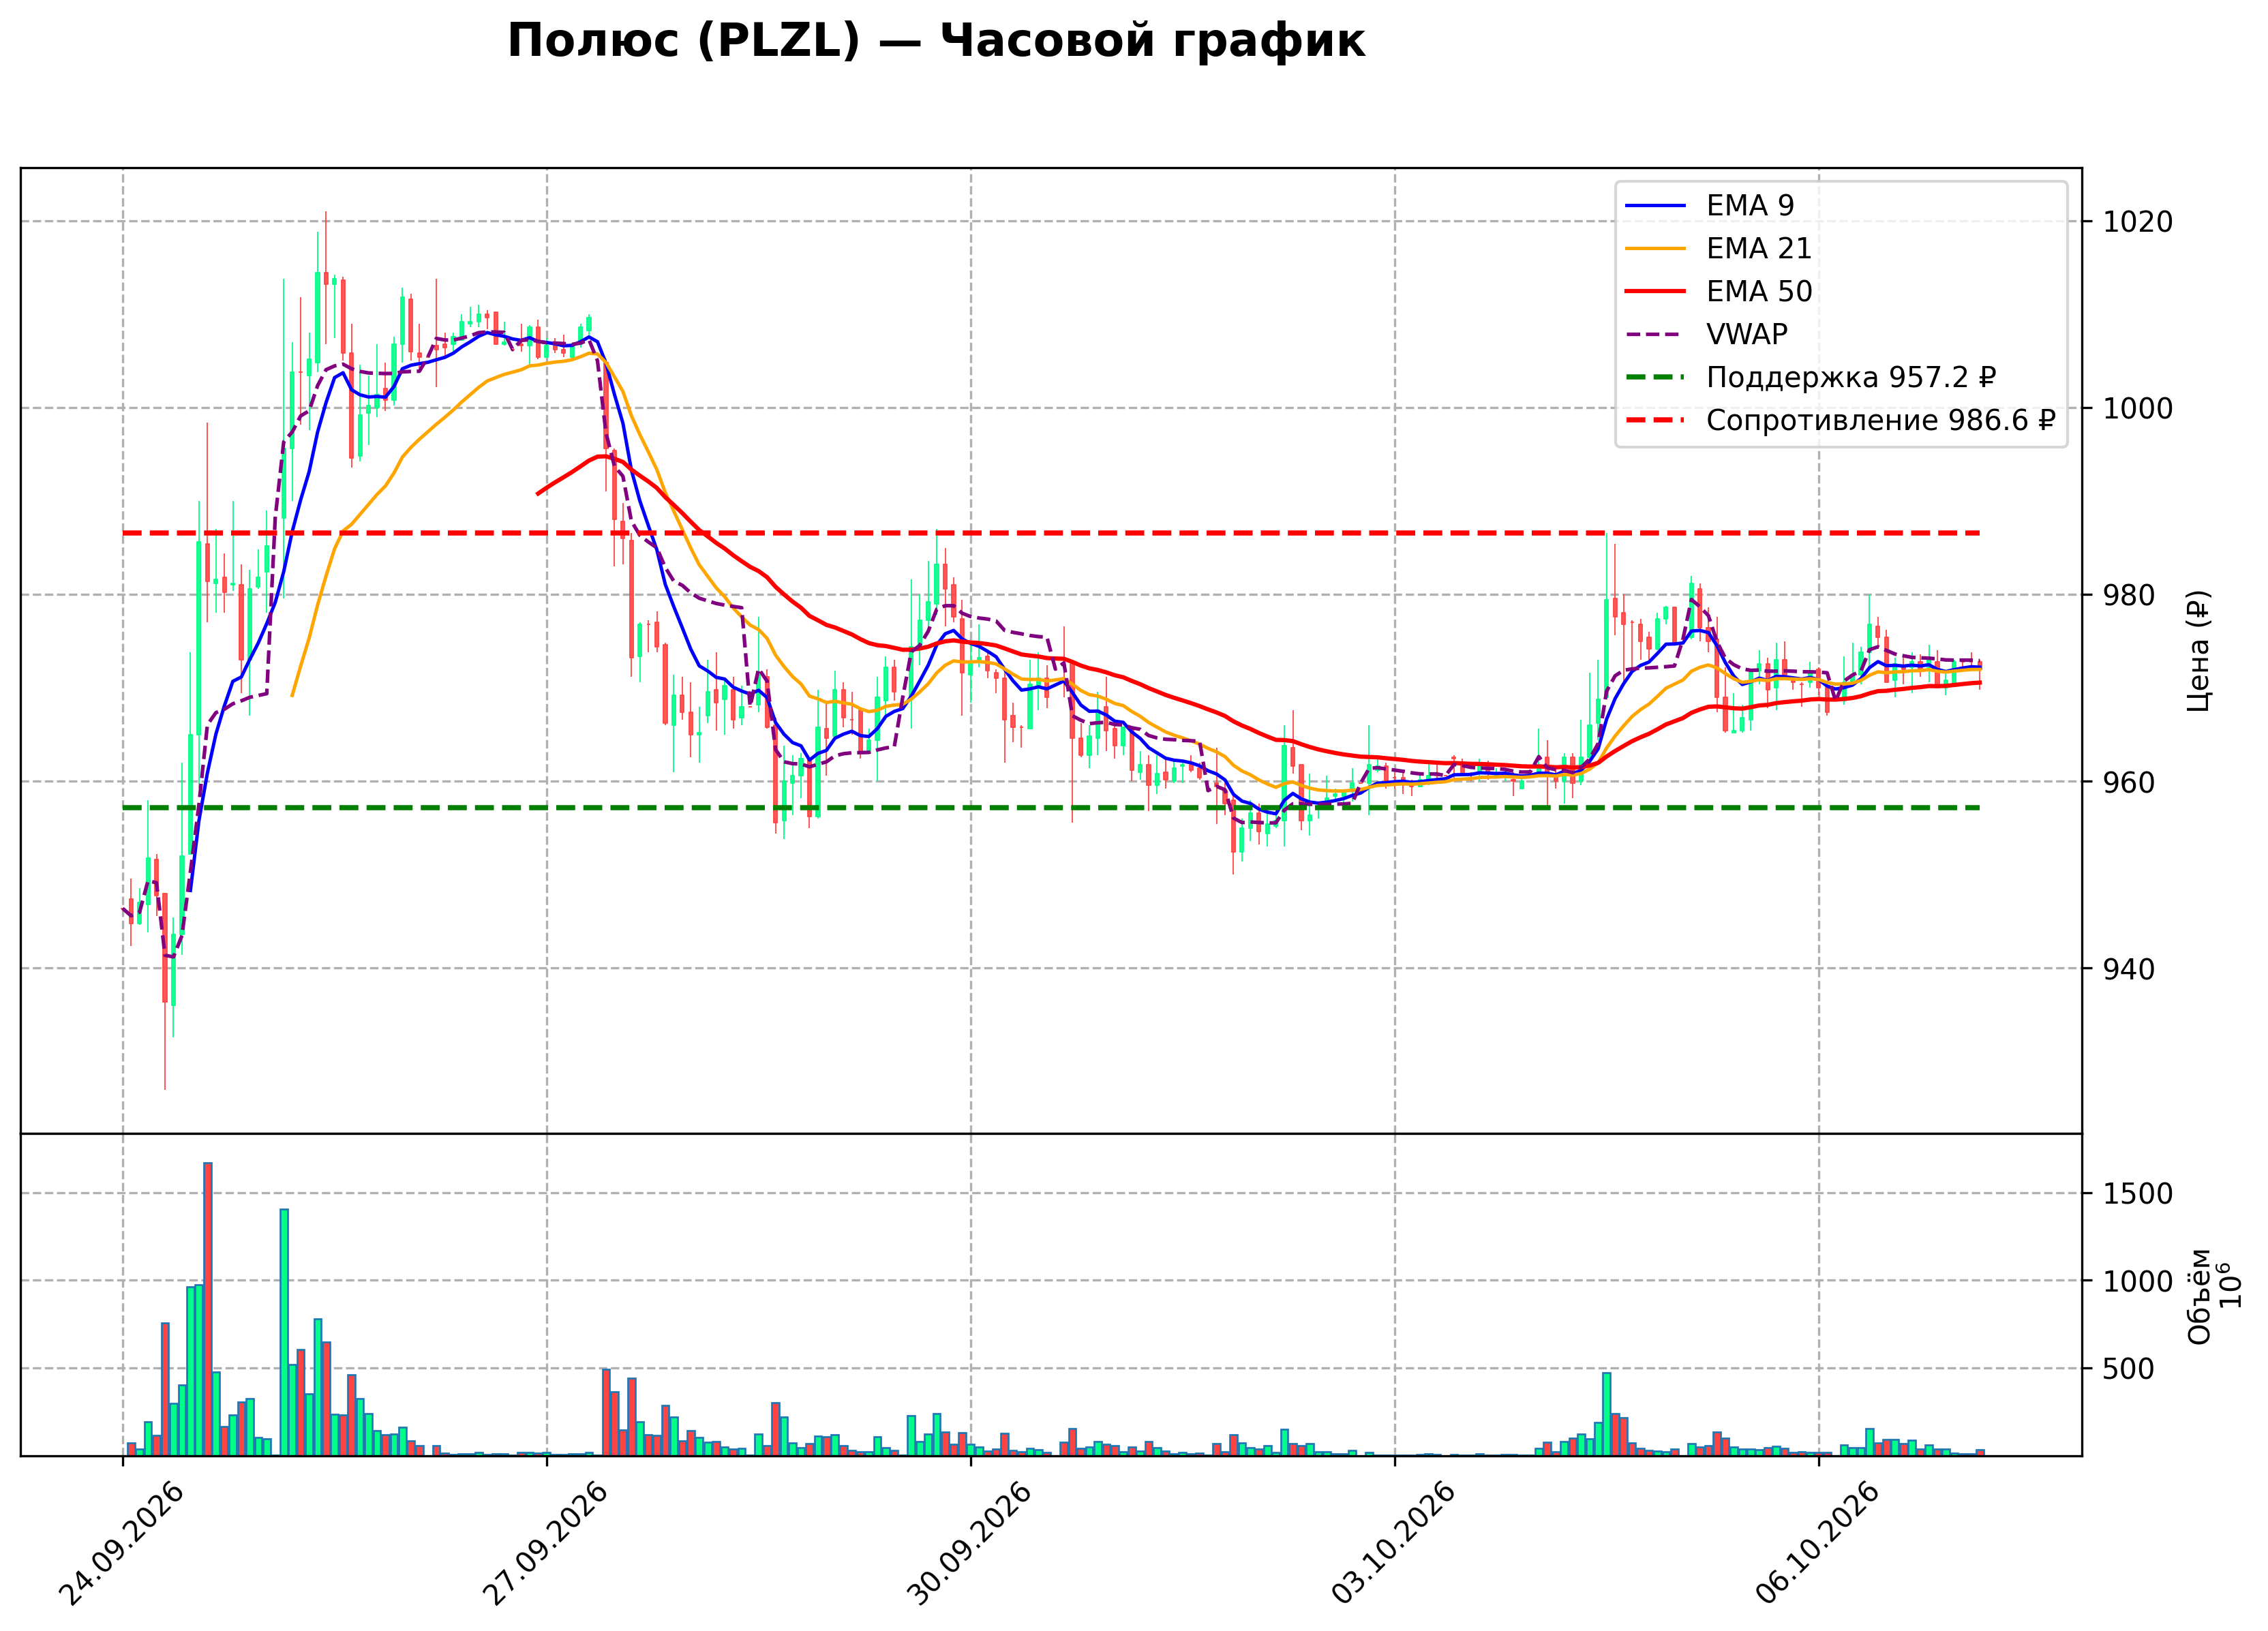This screenshot has width=2268, height=1631.
Task: Click the 500 volume axis label
Action: 2129,1369
